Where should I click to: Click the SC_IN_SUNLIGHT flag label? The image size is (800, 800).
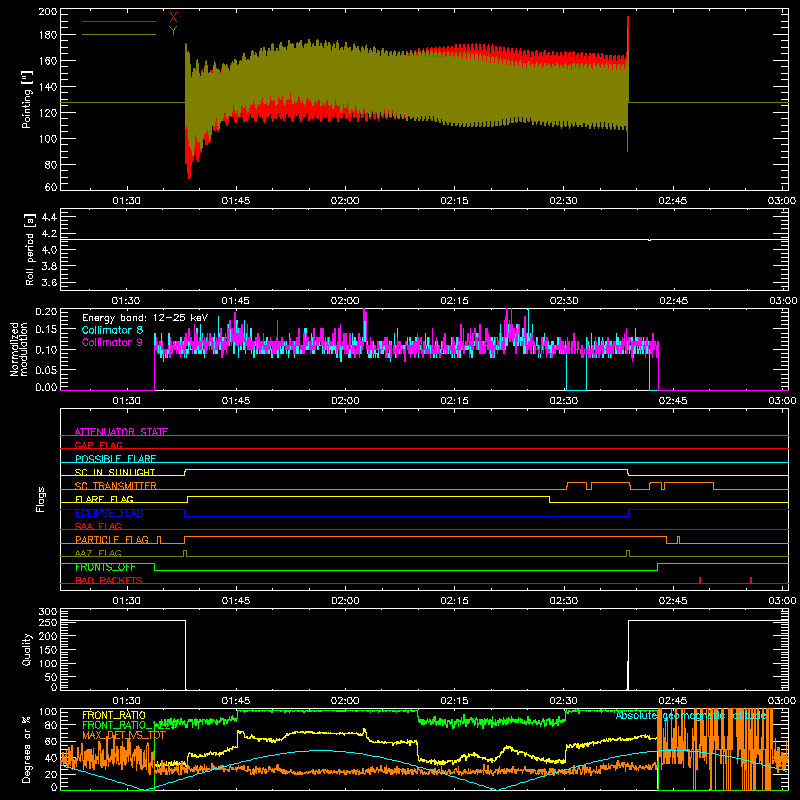point(115,472)
